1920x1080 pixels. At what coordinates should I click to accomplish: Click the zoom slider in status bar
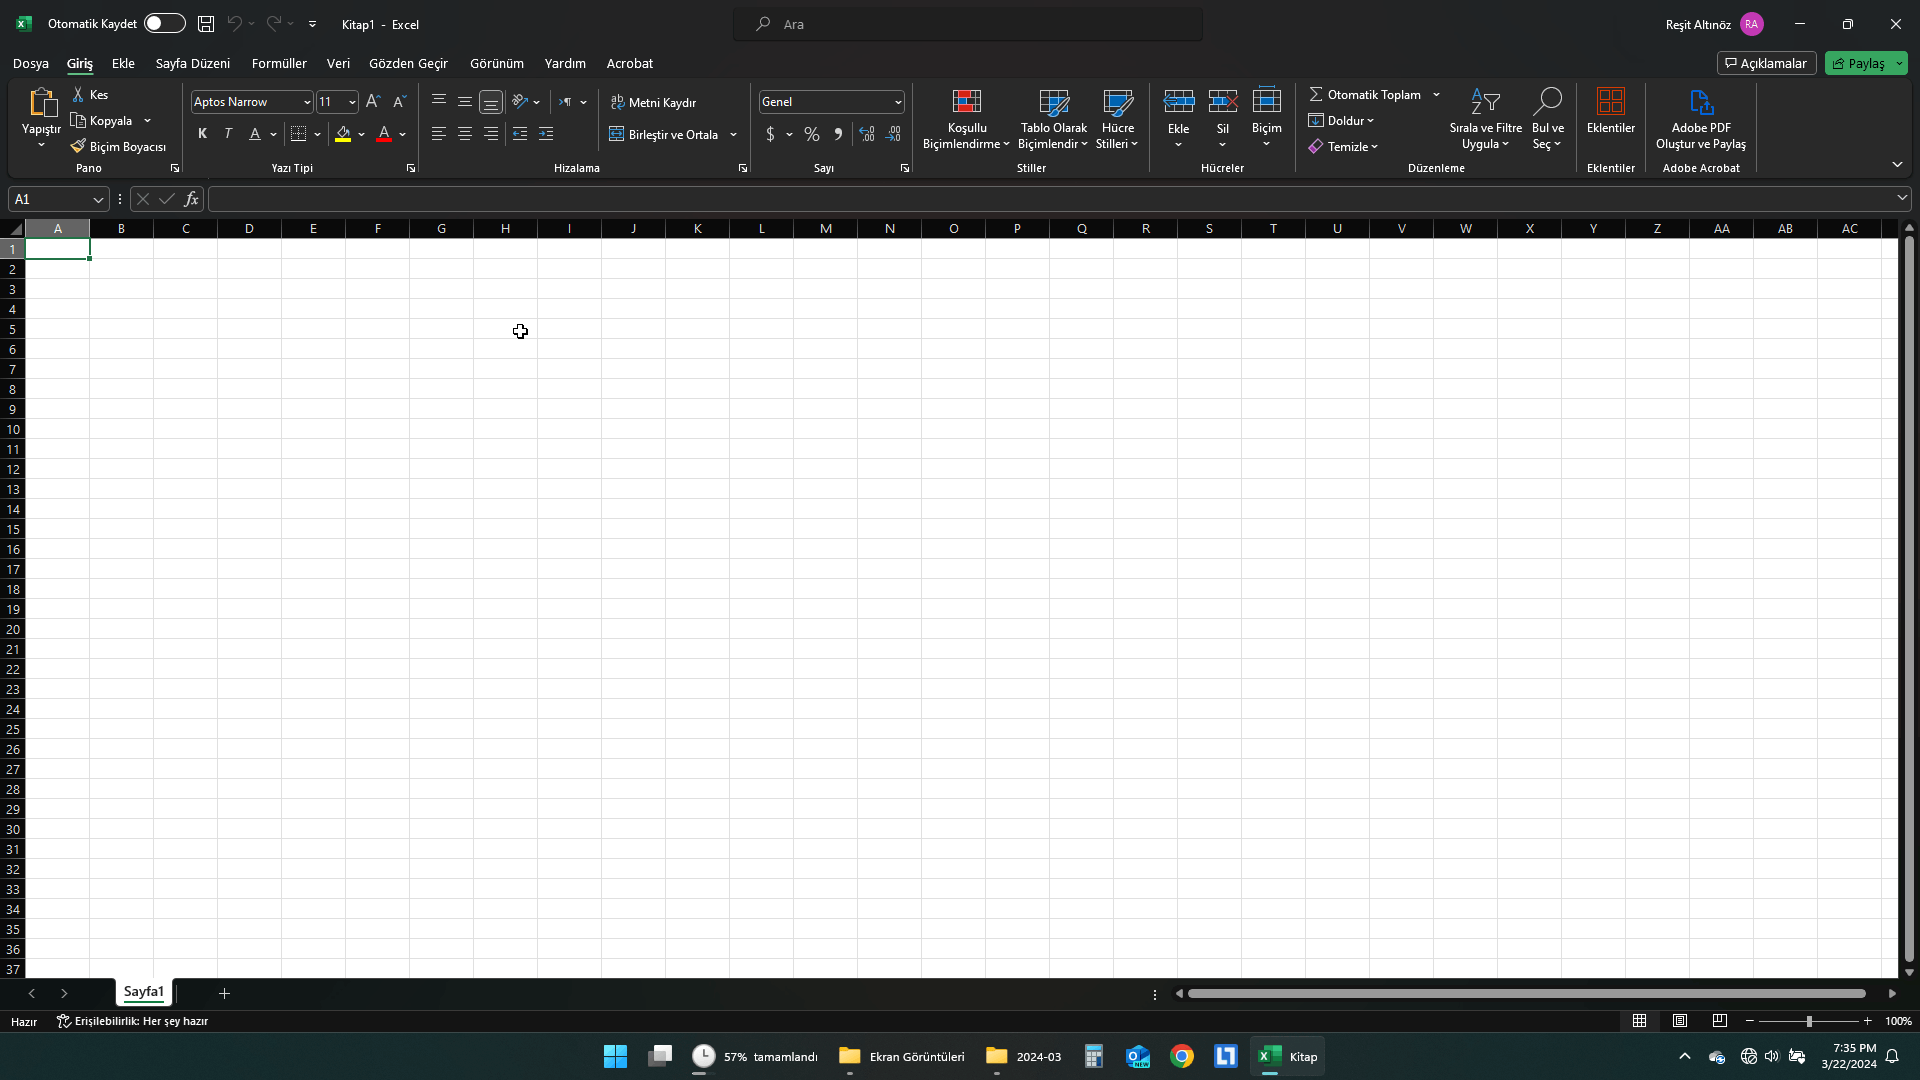tap(1808, 1021)
